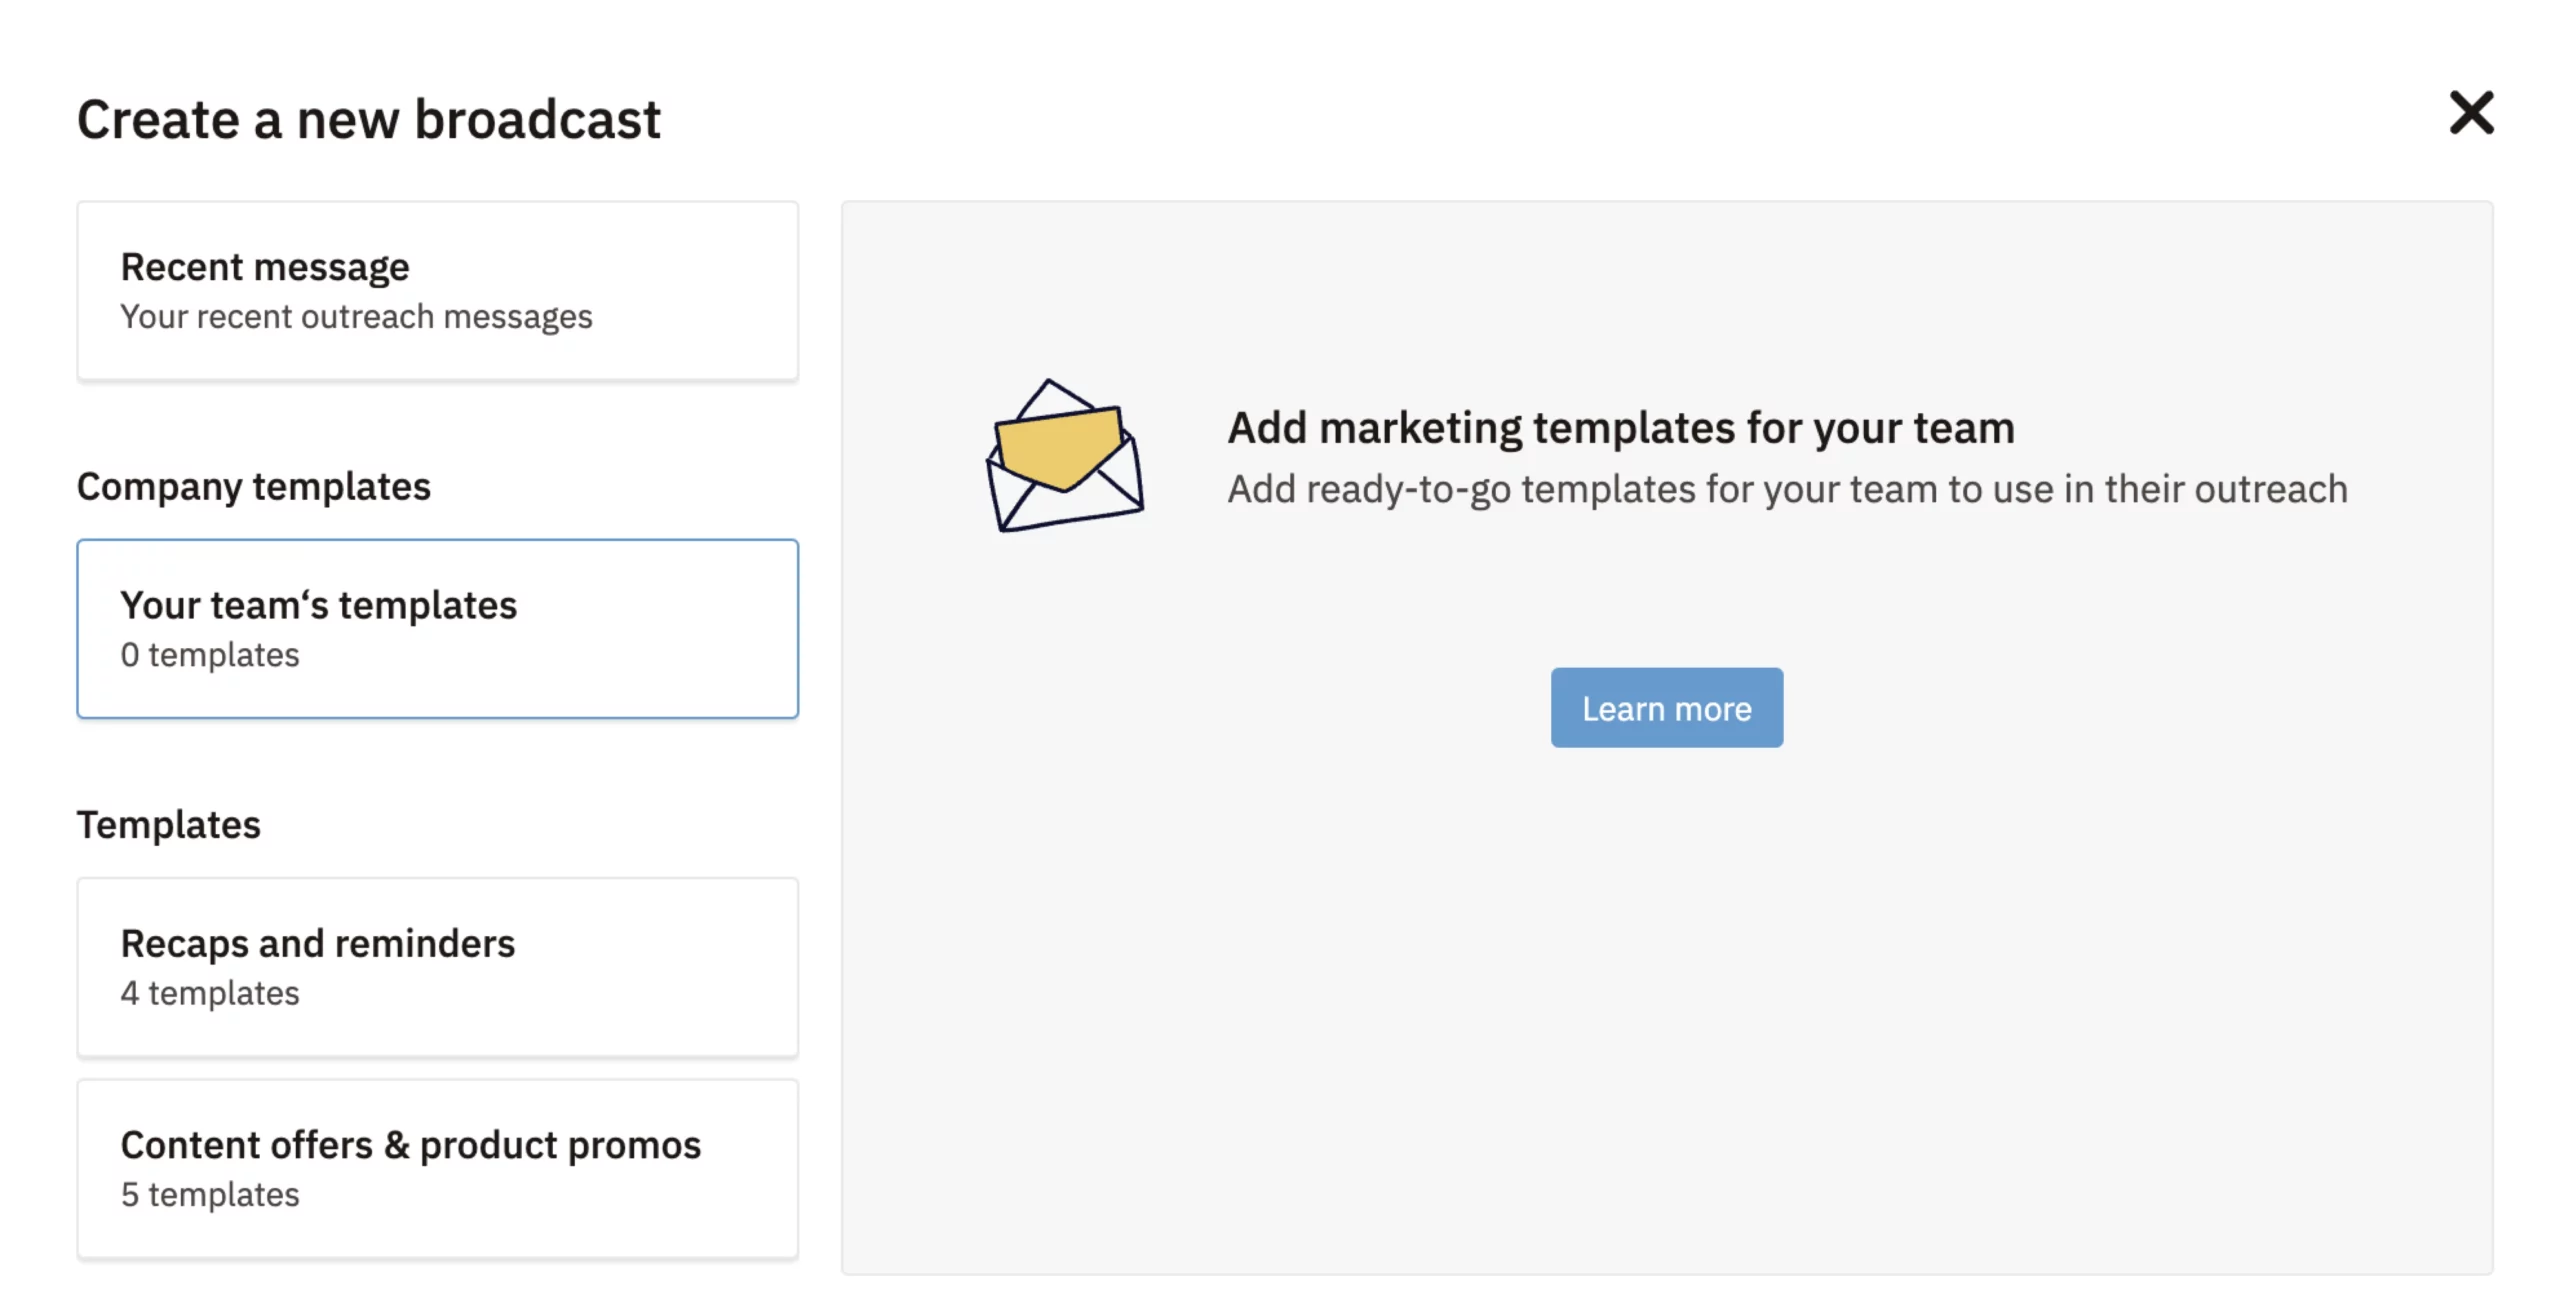Click the 4 templates count label
Viewport: 2560px width, 1312px height.
pyautogui.click(x=210, y=993)
